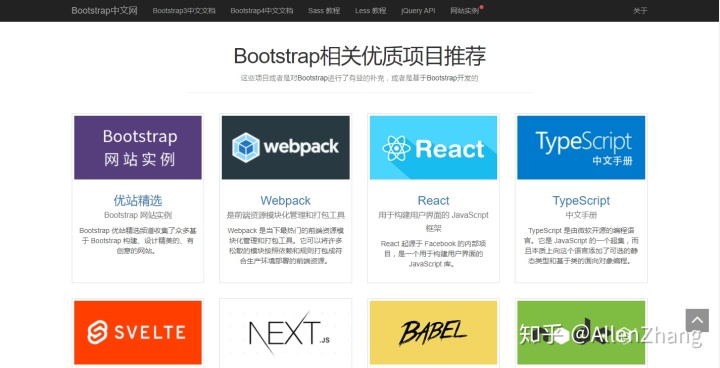Image resolution: width=720 pixels, height=368 pixels.
Task: Open 网站实例 menu item
Action: click(465, 11)
